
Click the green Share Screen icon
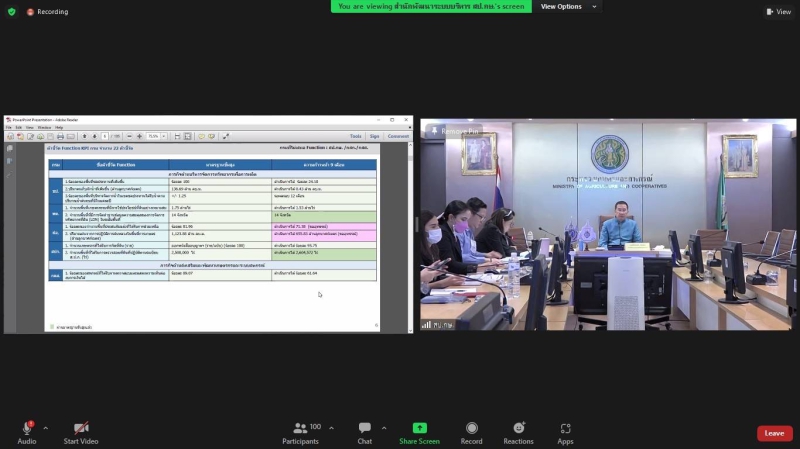coord(419,428)
